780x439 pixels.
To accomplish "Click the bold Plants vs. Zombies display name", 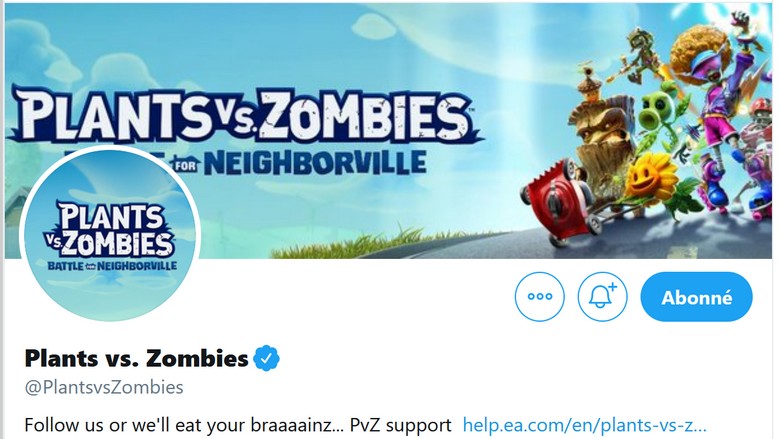I will (x=136, y=358).
